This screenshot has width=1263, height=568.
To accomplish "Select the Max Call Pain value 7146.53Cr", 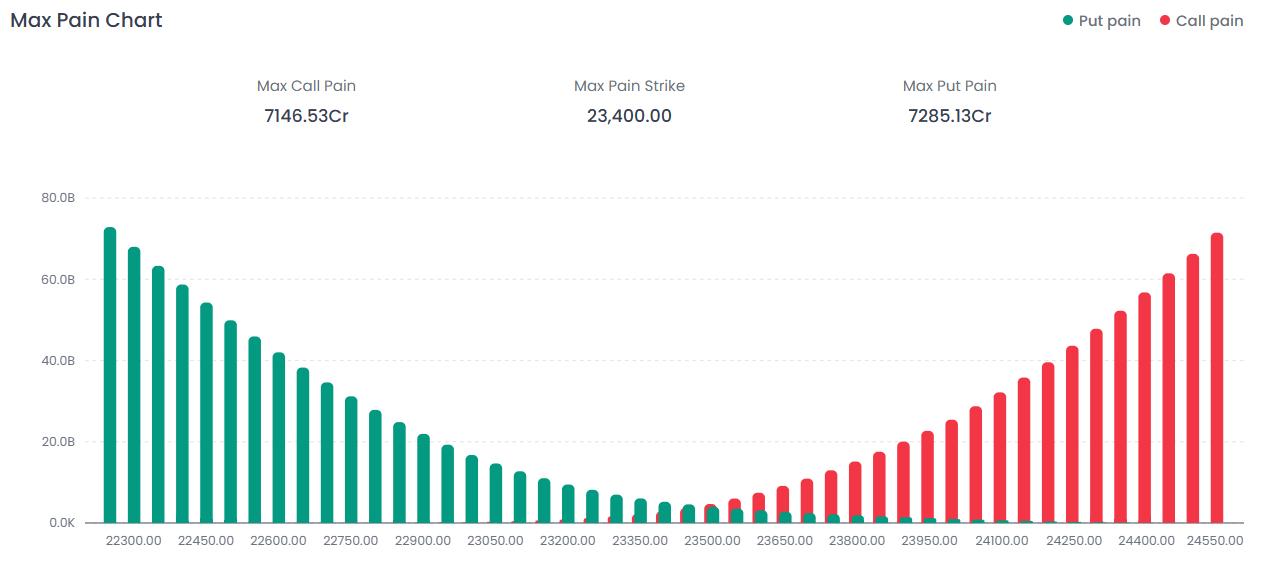I will pos(306,116).
